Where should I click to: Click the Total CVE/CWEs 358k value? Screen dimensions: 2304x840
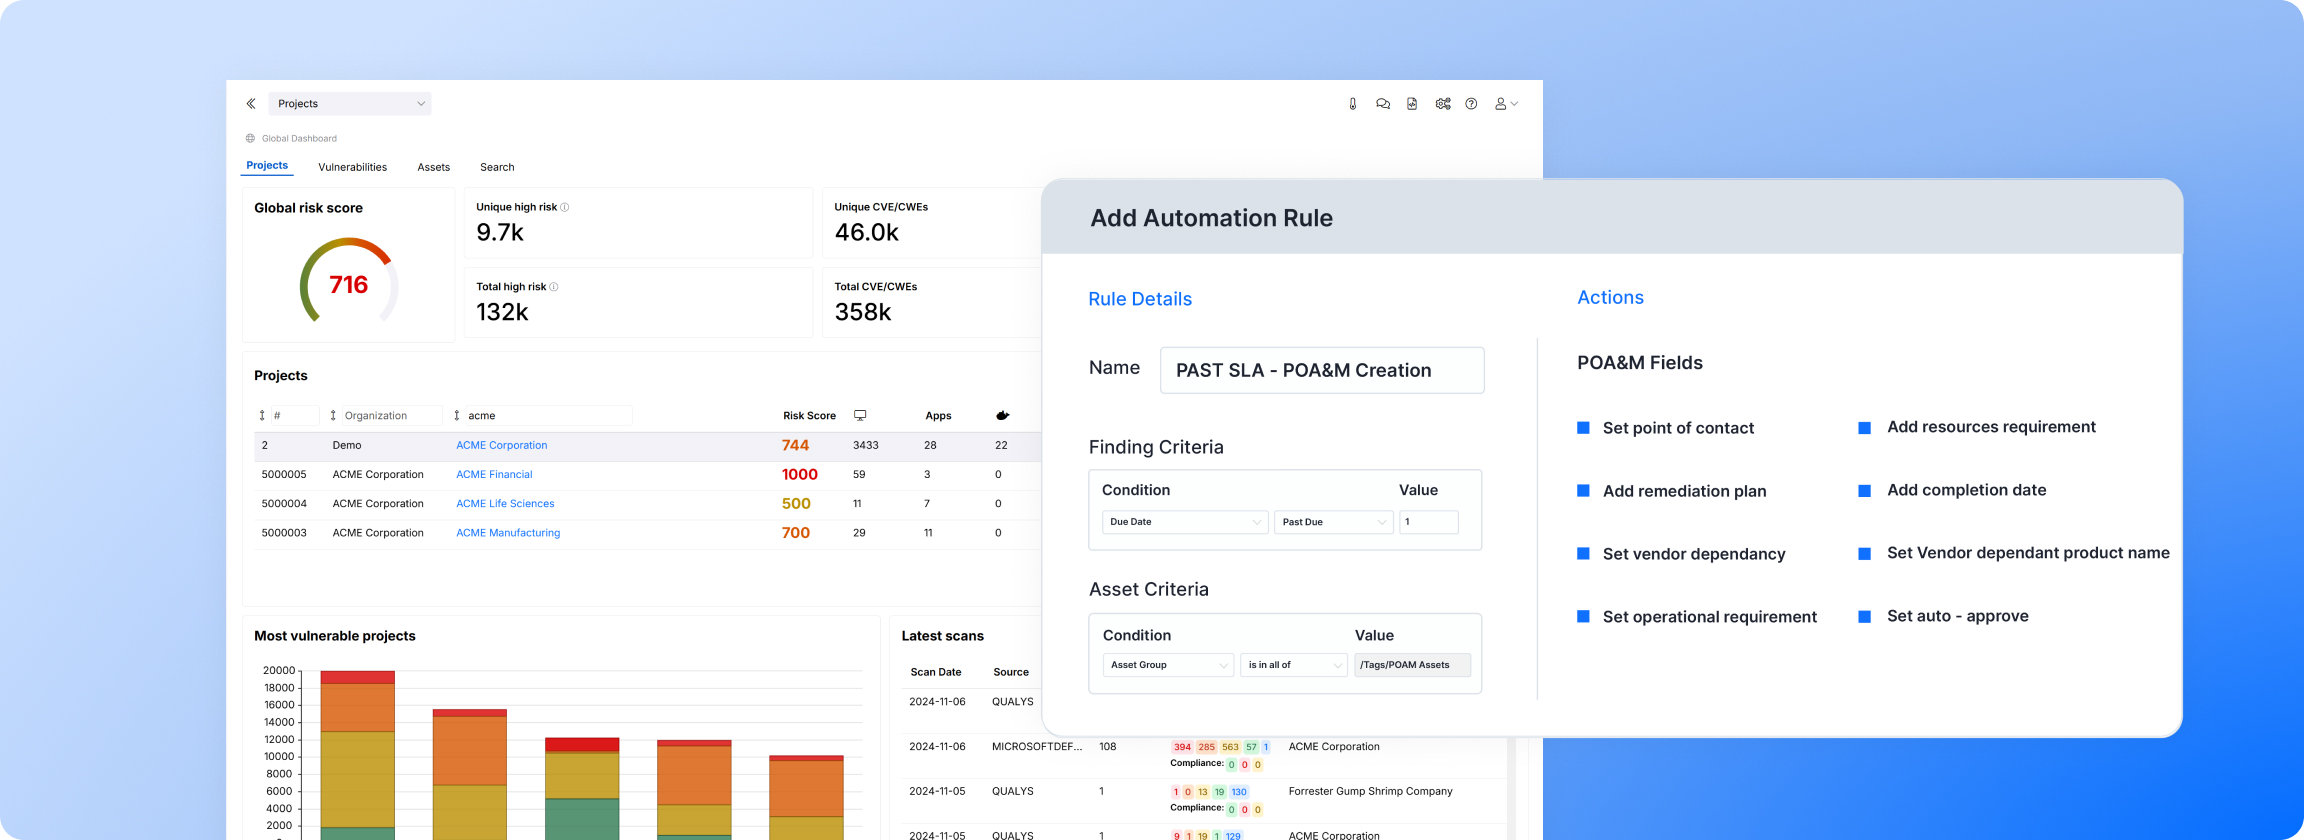[863, 312]
